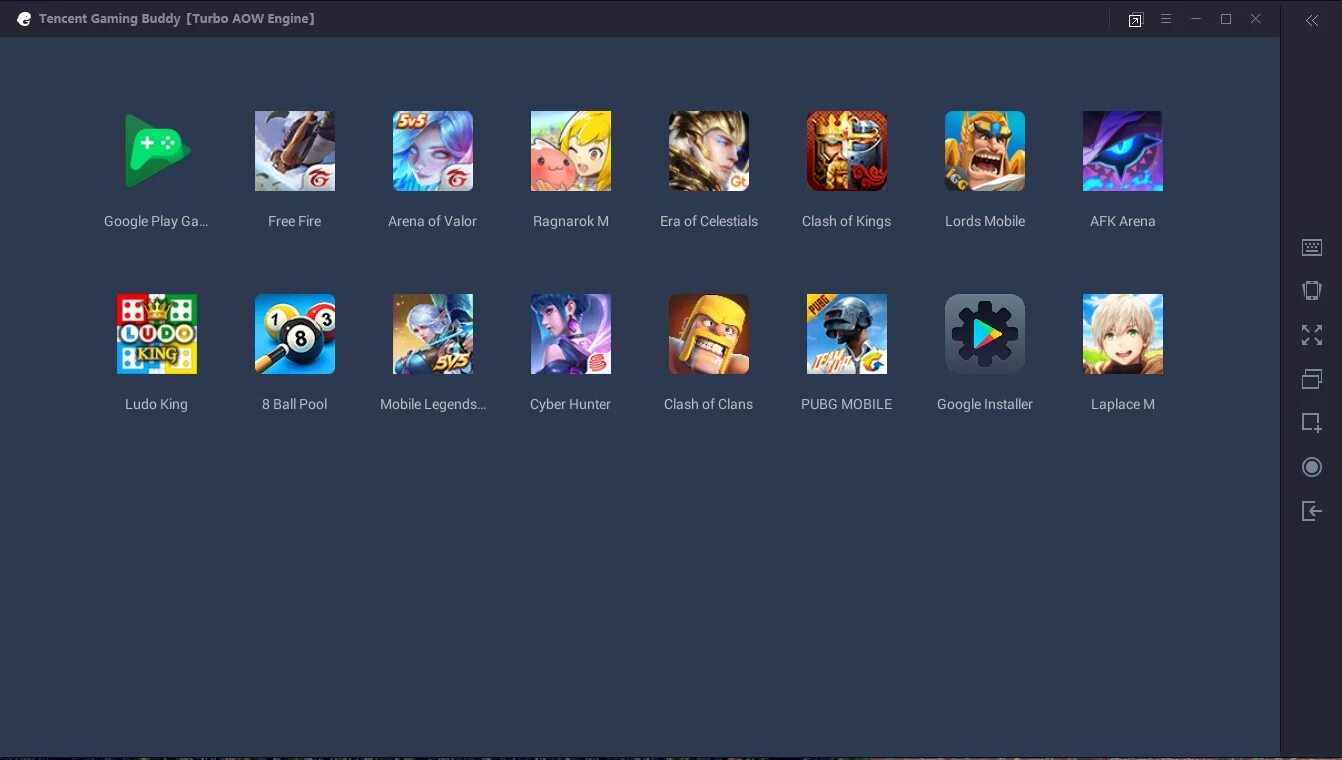Launch Free Fire game icon

click(x=295, y=151)
